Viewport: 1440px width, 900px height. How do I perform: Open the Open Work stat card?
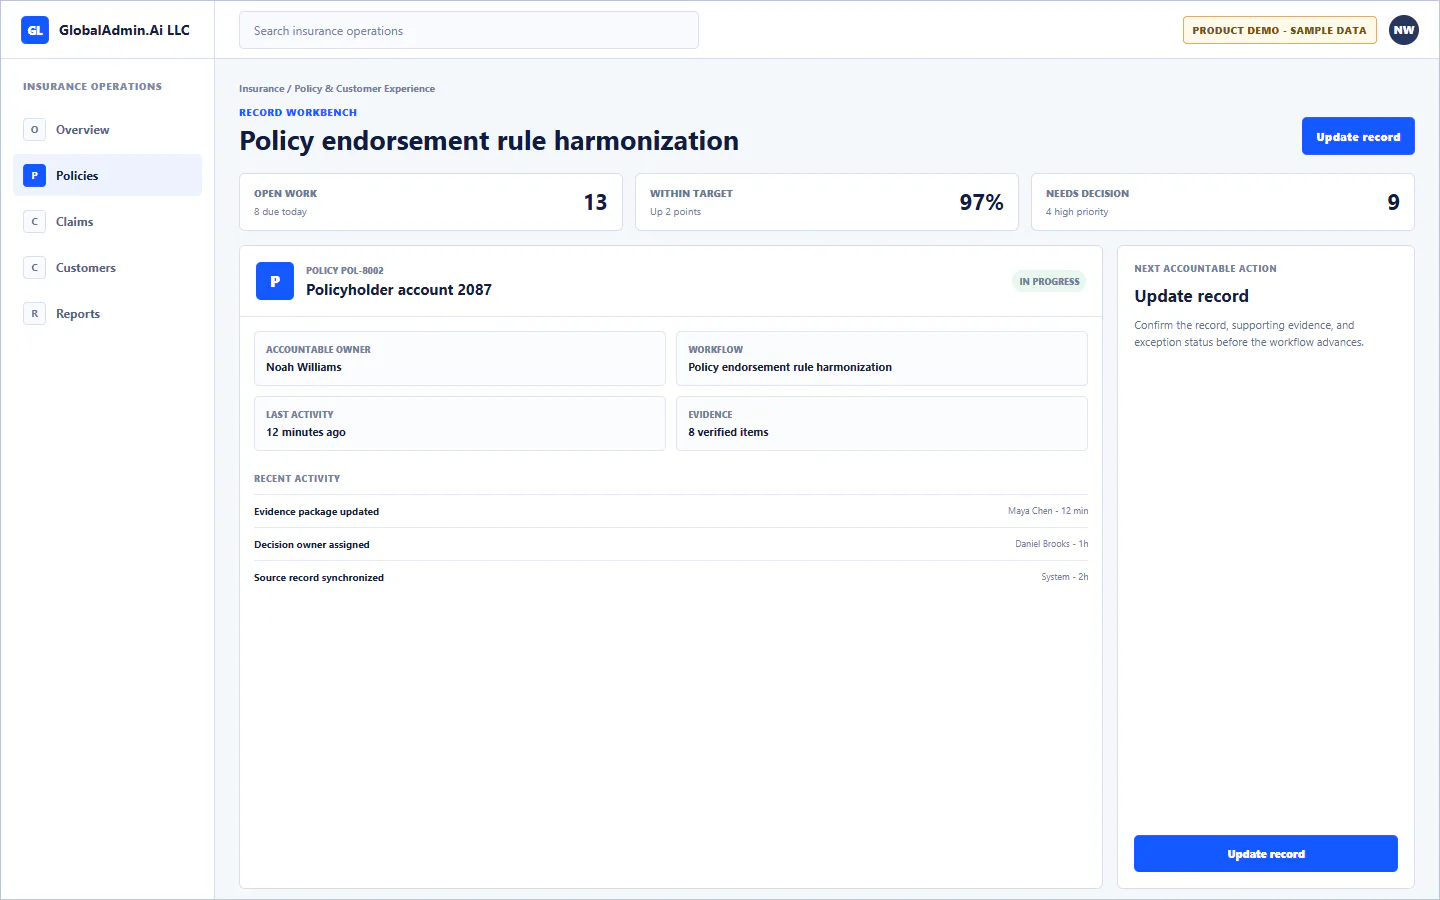coord(431,202)
